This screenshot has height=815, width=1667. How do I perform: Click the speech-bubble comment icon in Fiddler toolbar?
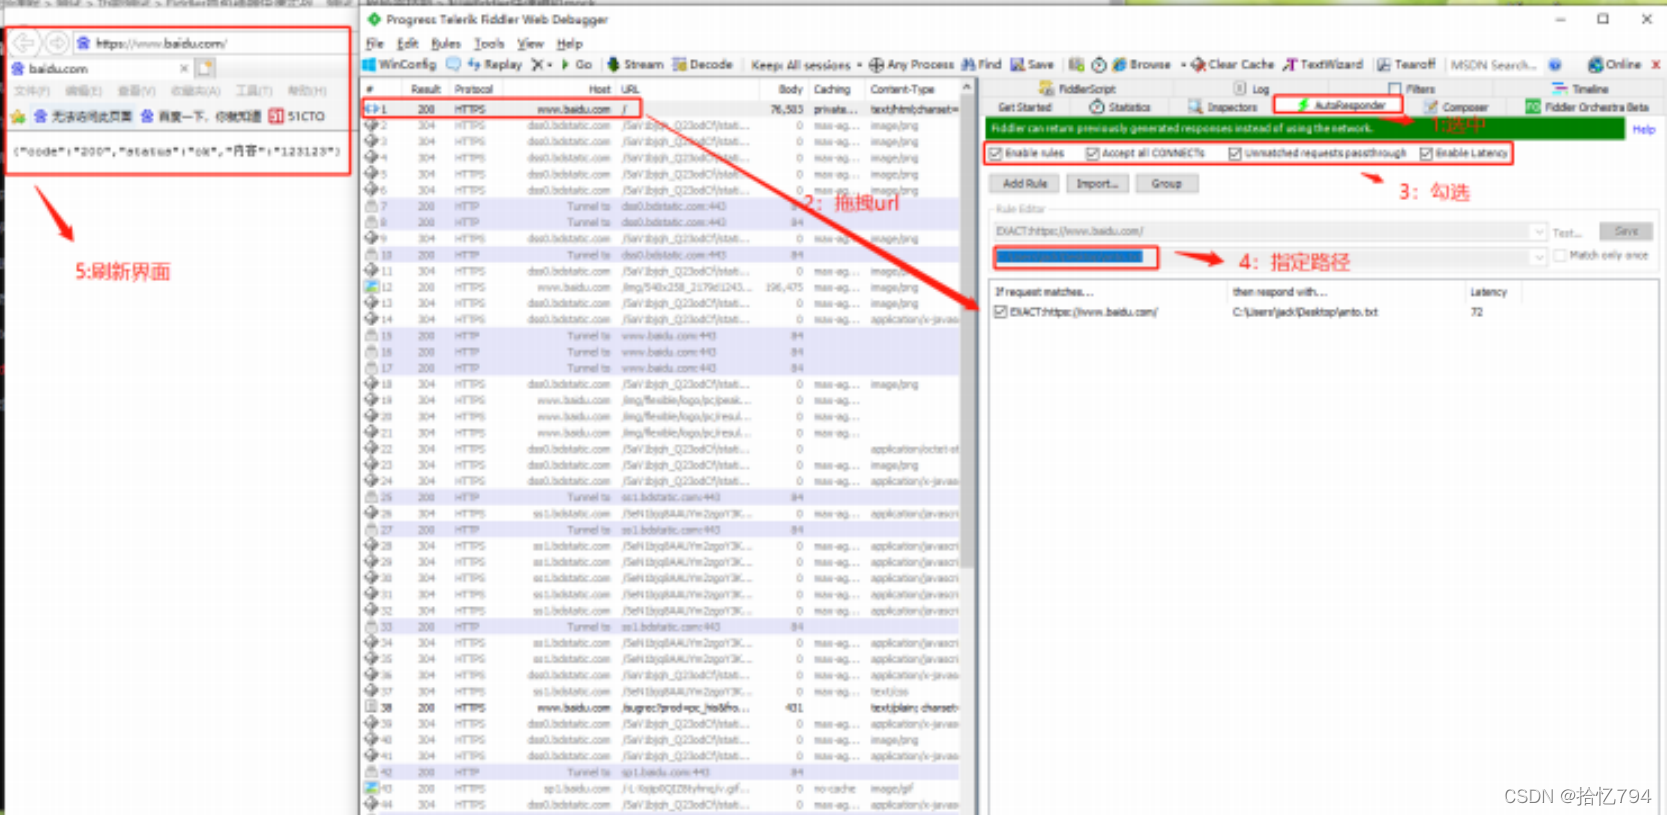(453, 64)
